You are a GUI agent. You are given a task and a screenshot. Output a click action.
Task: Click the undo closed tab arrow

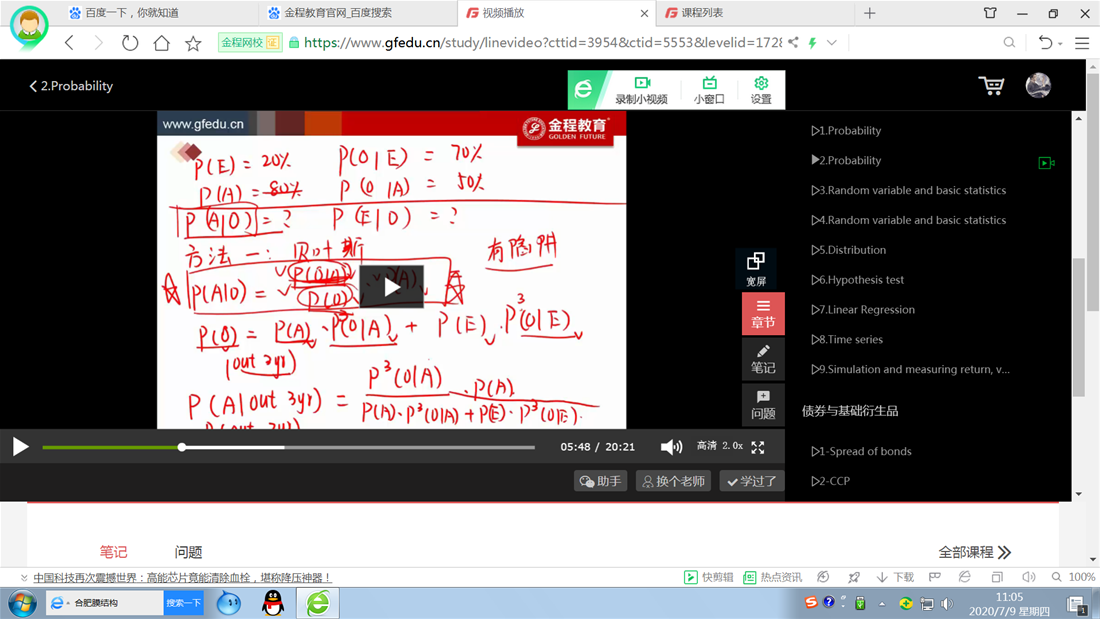[1045, 43]
